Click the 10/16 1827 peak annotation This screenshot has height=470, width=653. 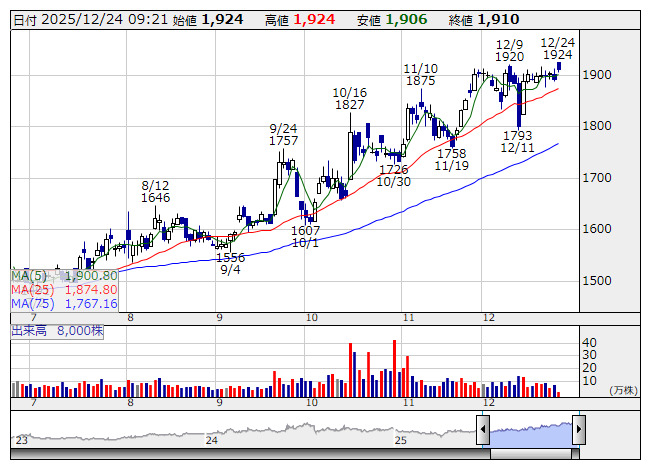[x=349, y=99]
